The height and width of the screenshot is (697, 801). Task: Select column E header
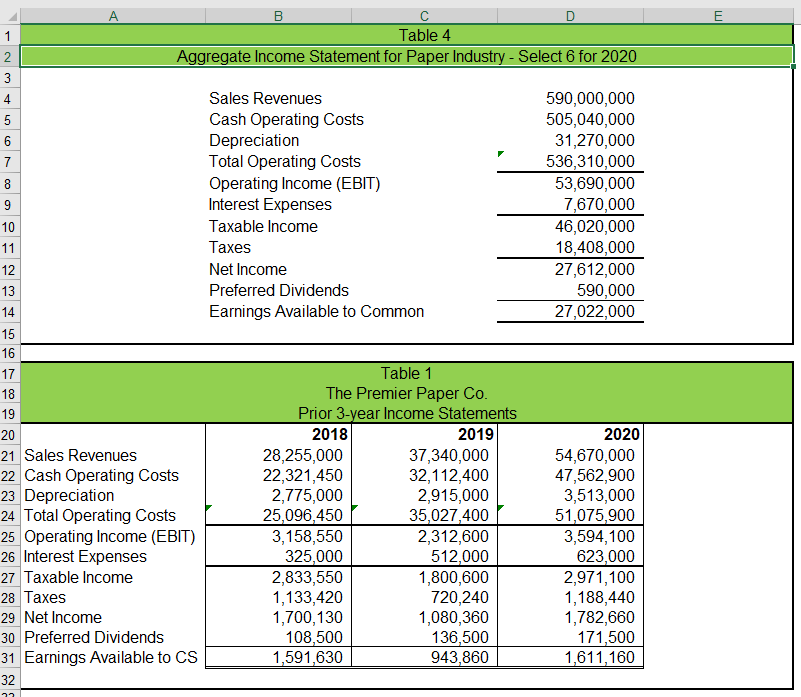point(717,15)
